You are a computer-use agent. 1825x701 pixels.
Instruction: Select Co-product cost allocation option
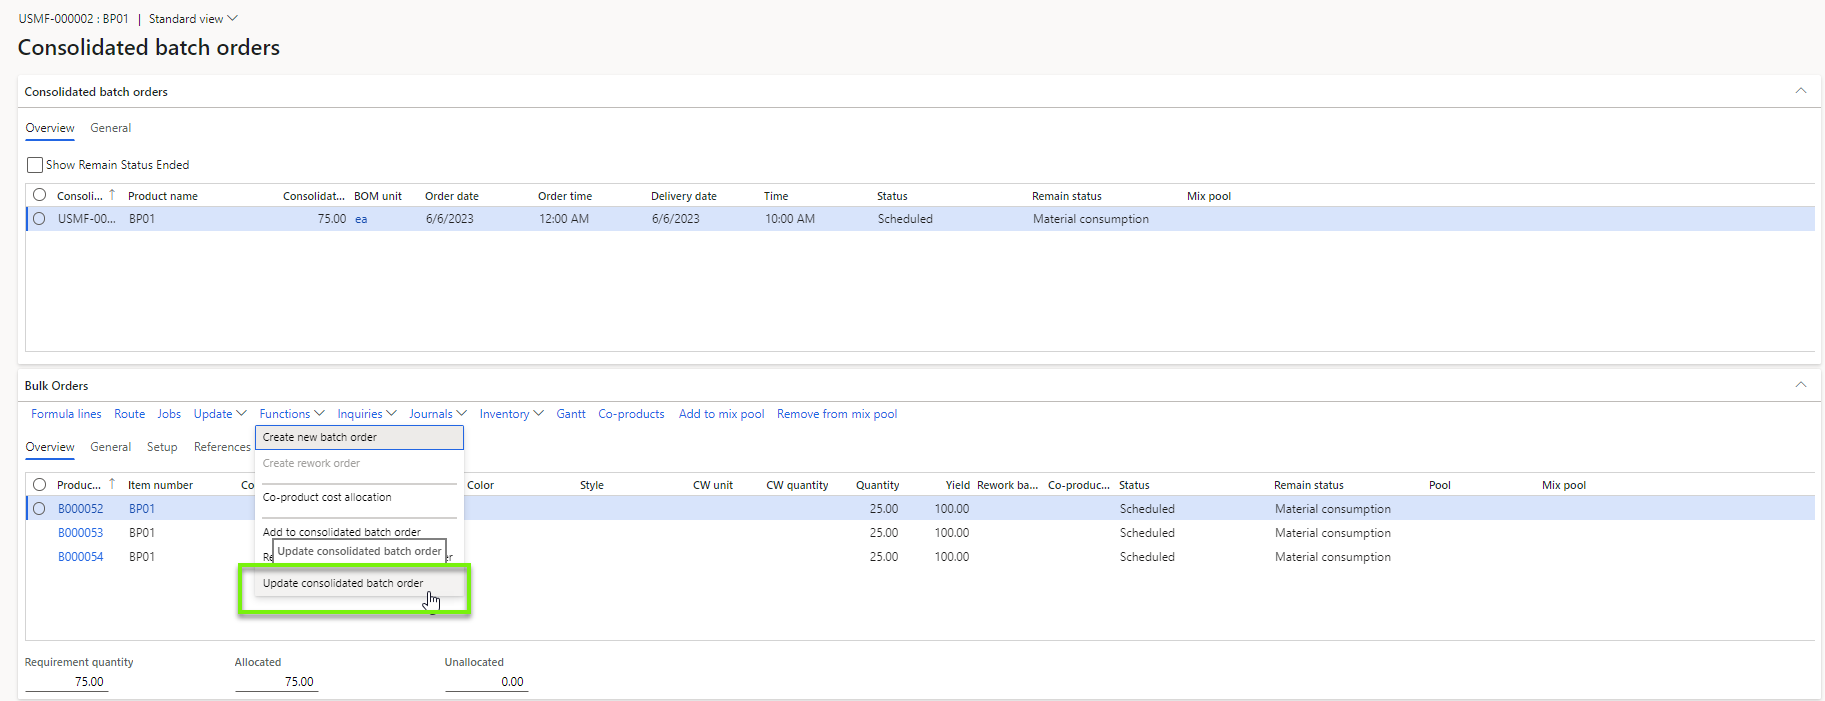pos(327,498)
